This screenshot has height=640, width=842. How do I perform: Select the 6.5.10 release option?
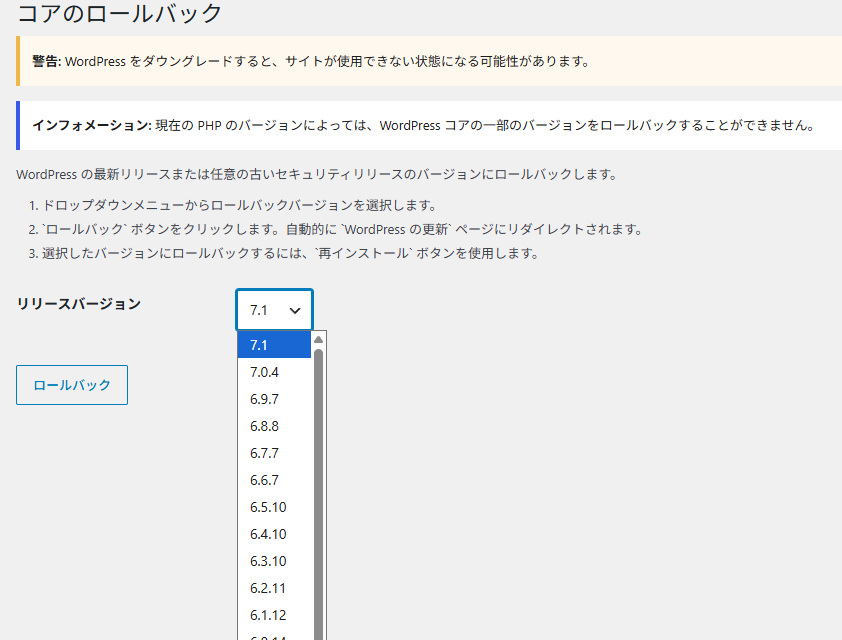[x=274, y=507]
